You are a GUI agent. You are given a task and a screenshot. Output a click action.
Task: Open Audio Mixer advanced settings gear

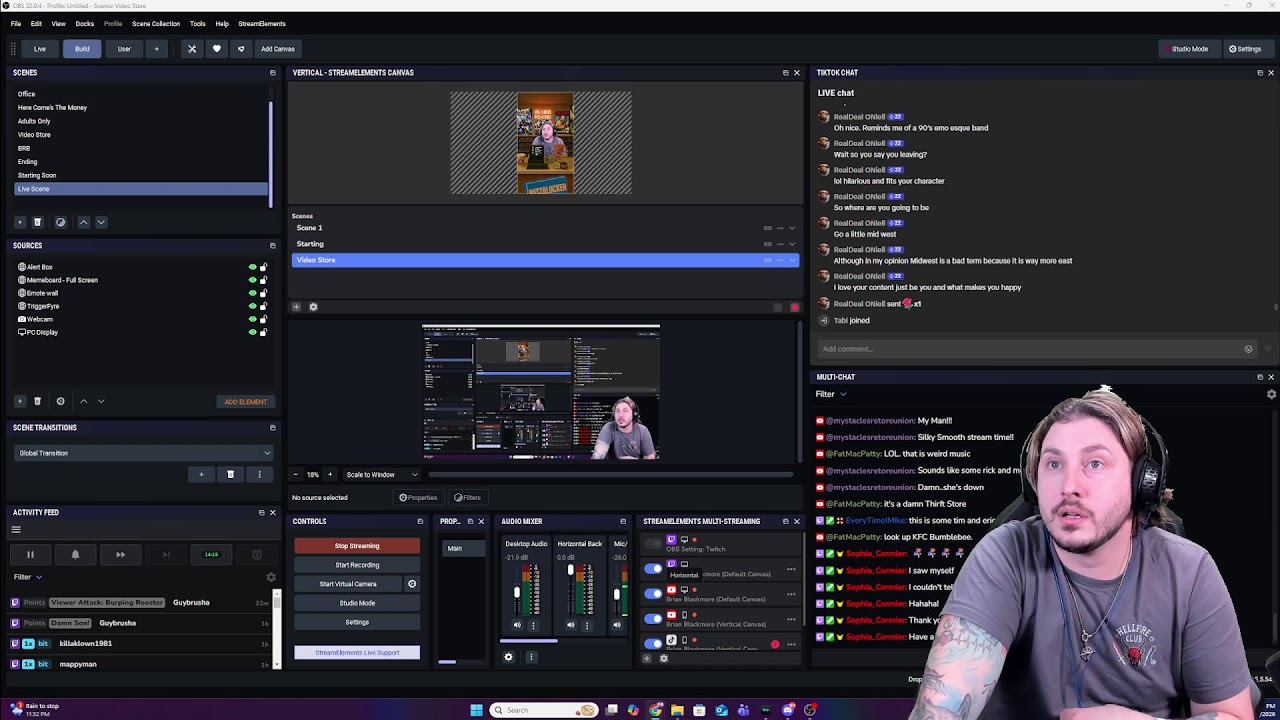tap(508, 657)
